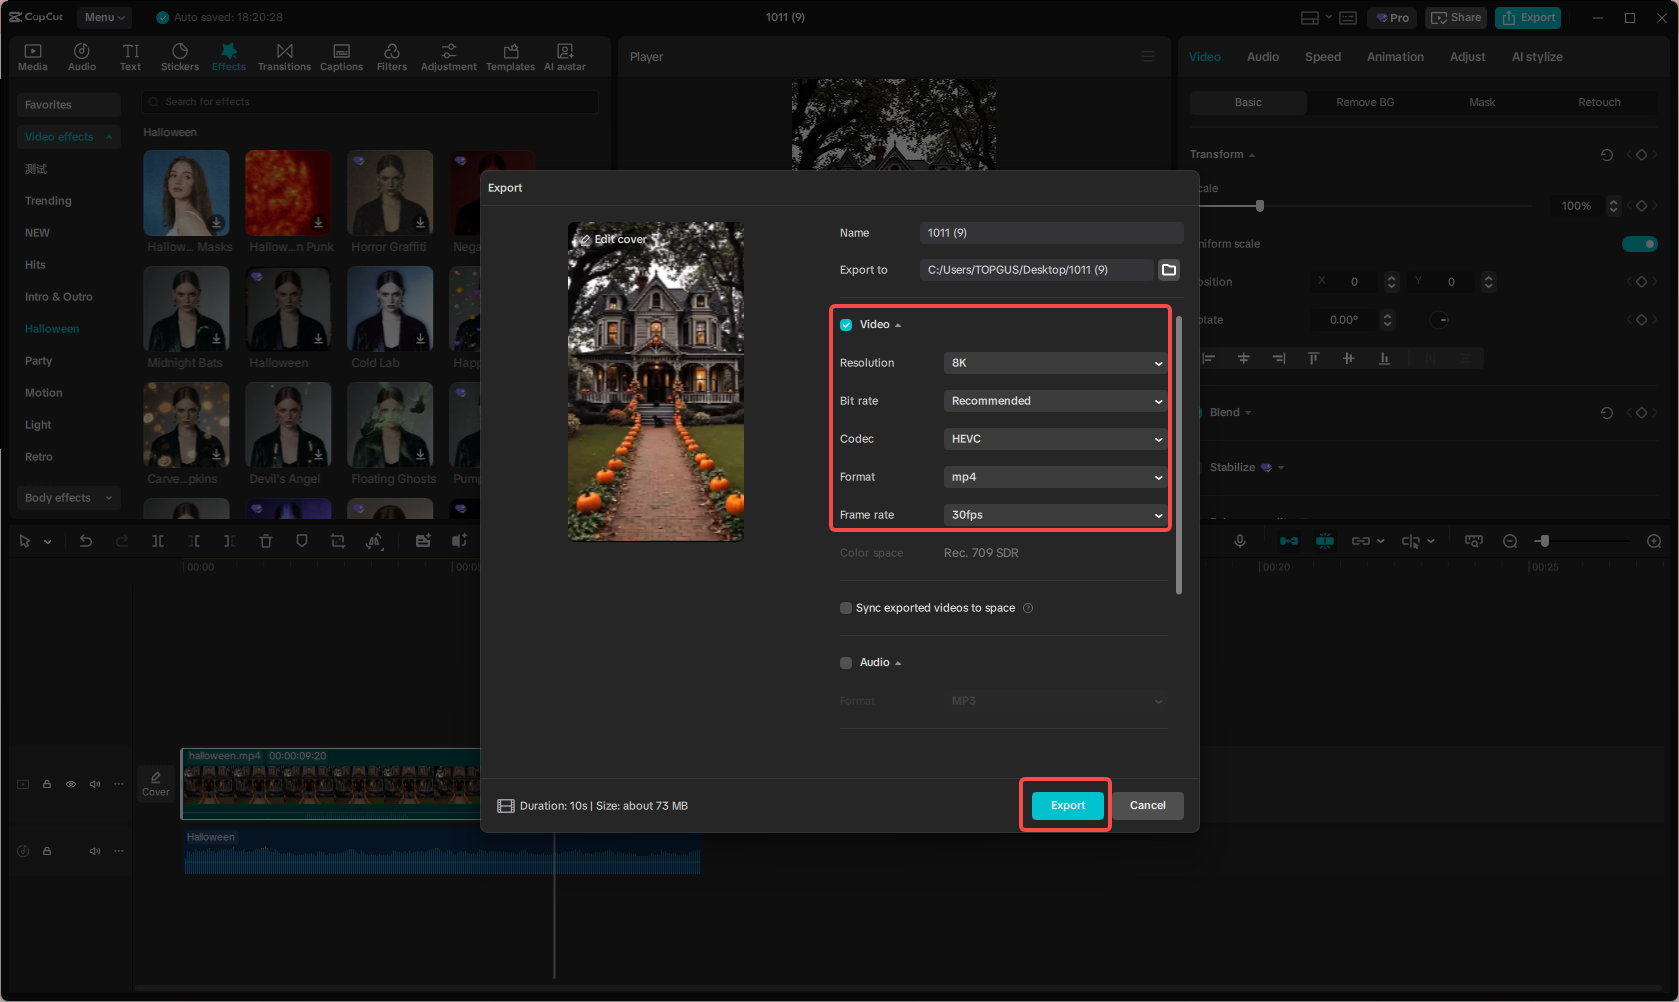
Task: Collapse the Audio section in the Export dialog
Action: (x=897, y=662)
